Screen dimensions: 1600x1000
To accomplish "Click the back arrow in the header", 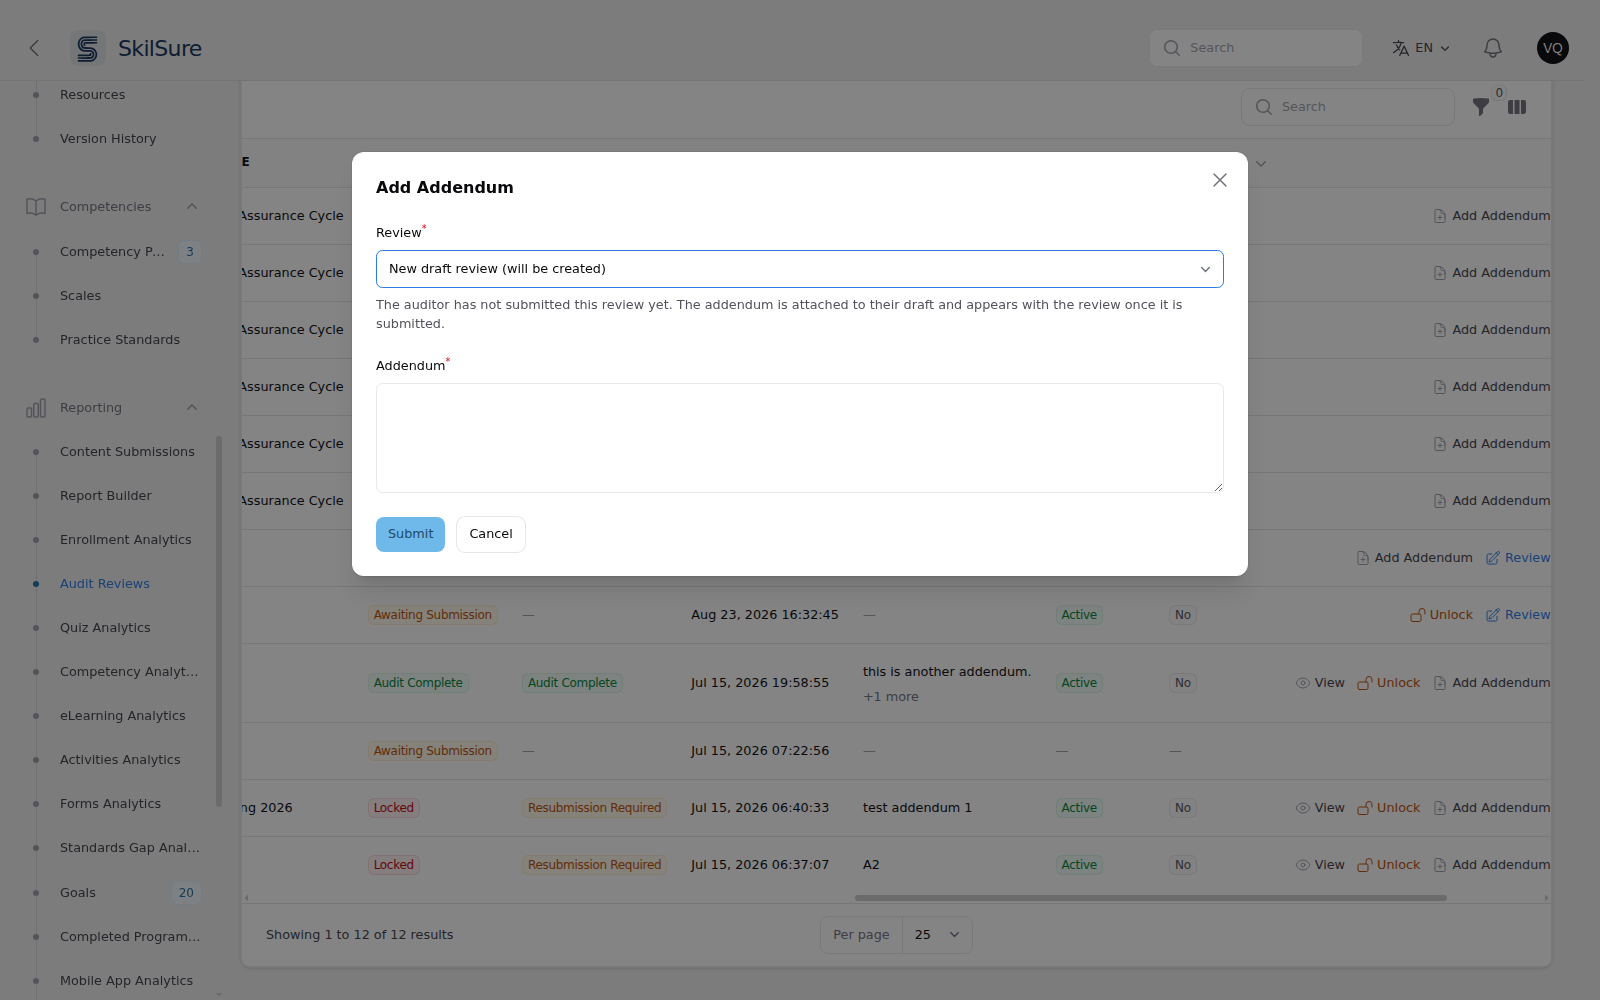I will (x=34, y=48).
